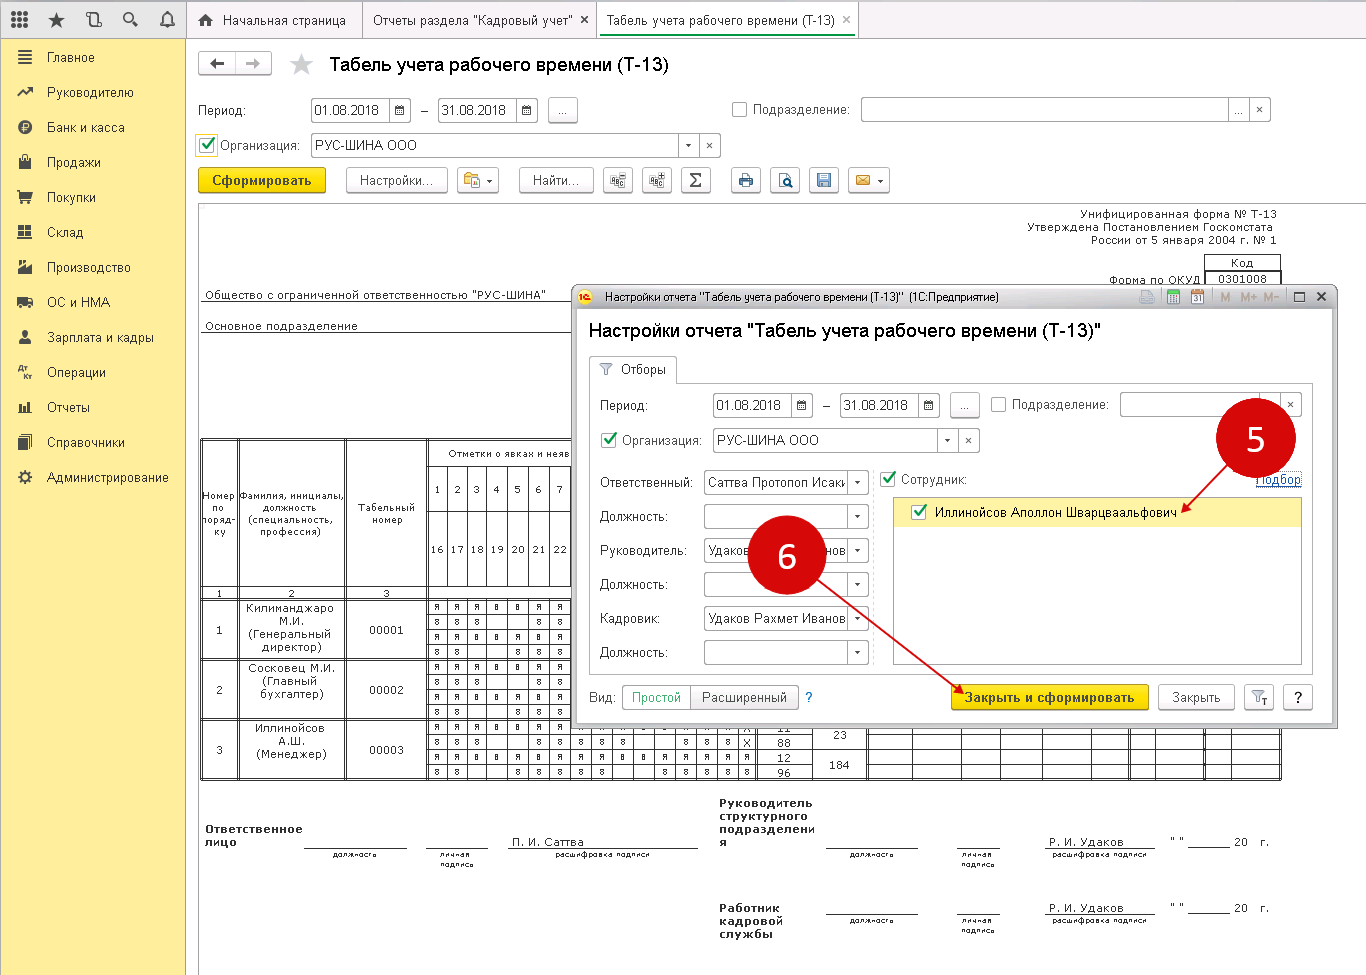Add report to favorites star
The width and height of the screenshot is (1366, 975).
300,65
